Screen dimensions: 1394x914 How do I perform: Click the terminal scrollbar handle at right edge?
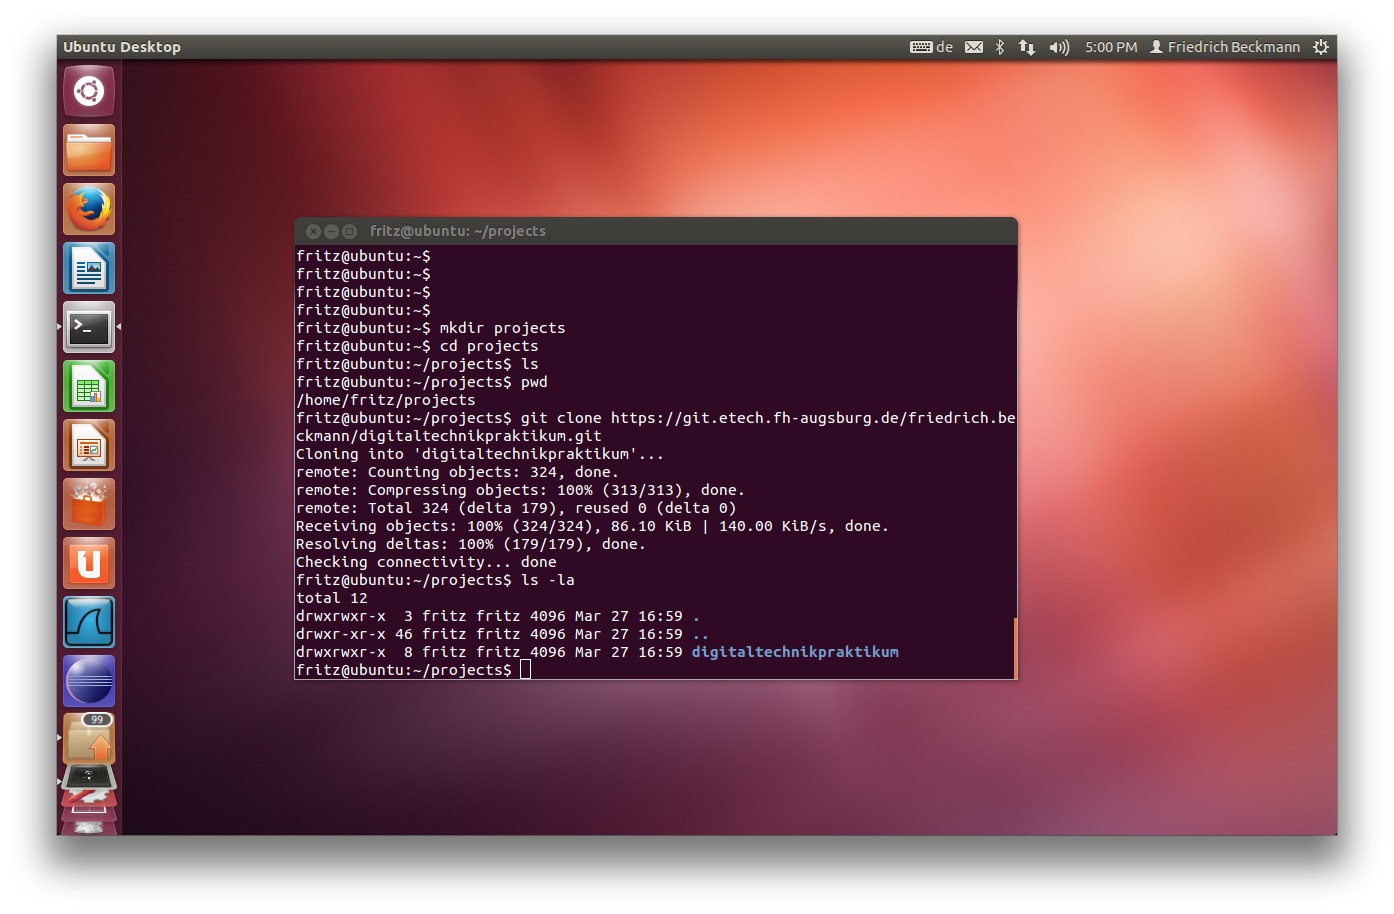(x=1015, y=647)
